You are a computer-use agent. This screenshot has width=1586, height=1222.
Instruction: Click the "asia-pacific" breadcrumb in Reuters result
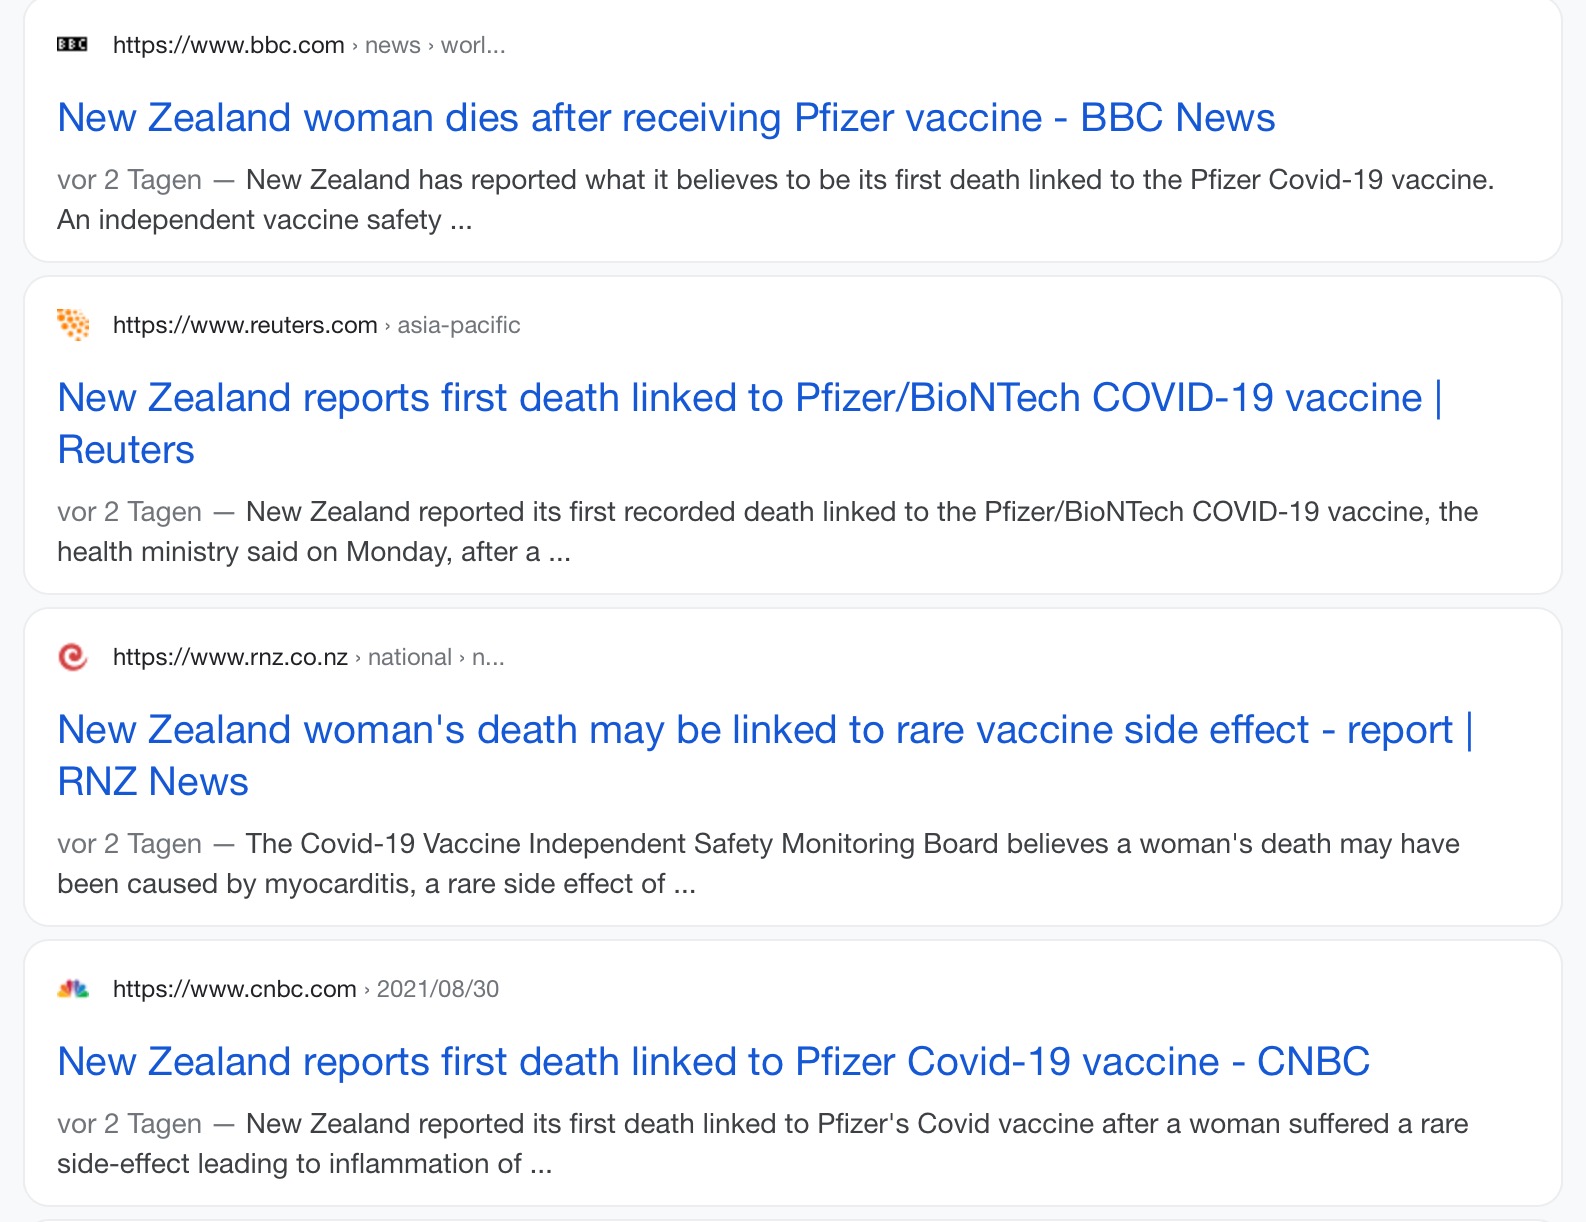459,325
